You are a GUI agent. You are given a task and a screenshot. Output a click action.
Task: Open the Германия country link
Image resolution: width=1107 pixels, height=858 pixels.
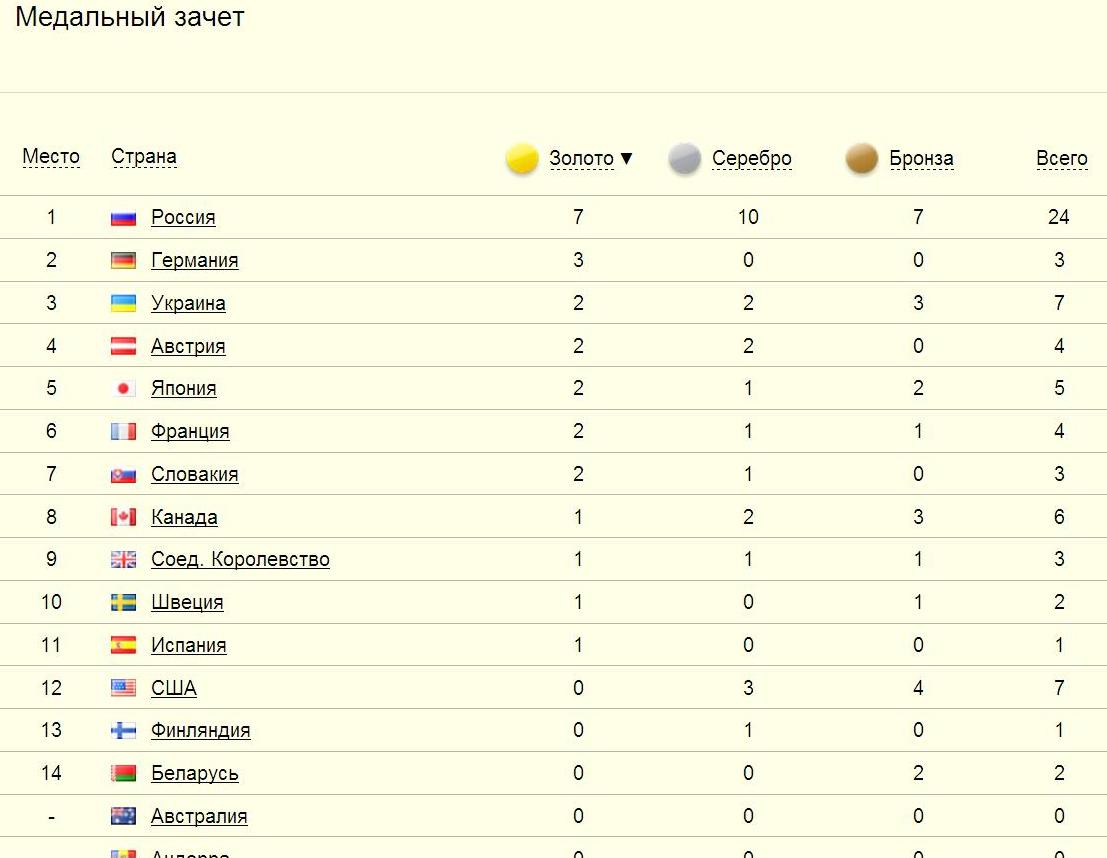coord(194,261)
